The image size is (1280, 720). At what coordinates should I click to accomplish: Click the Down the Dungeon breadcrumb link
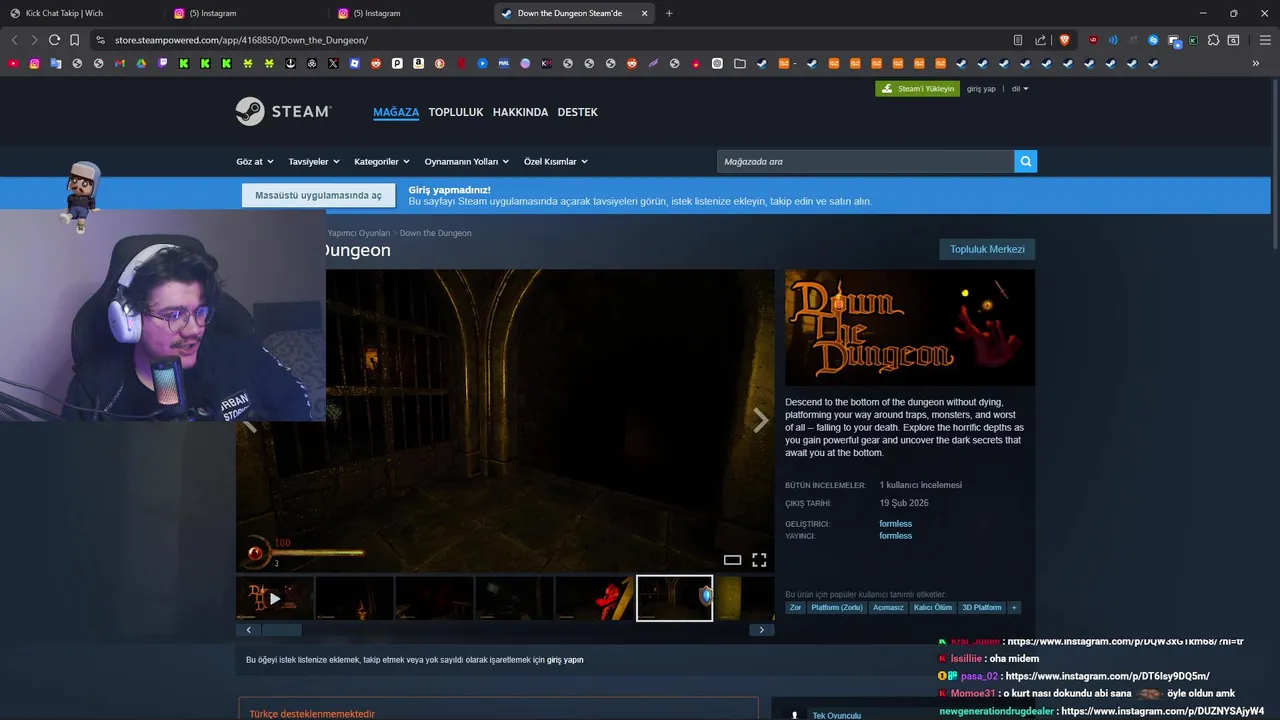(435, 233)
